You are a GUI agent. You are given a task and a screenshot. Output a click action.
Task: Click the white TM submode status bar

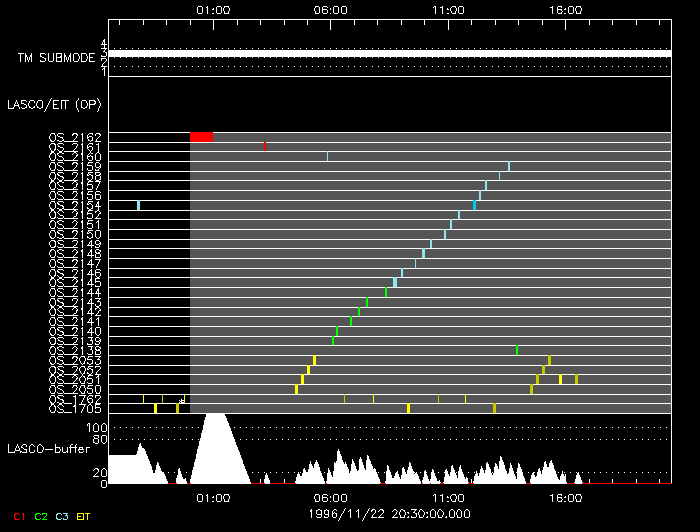click(390, 53)
